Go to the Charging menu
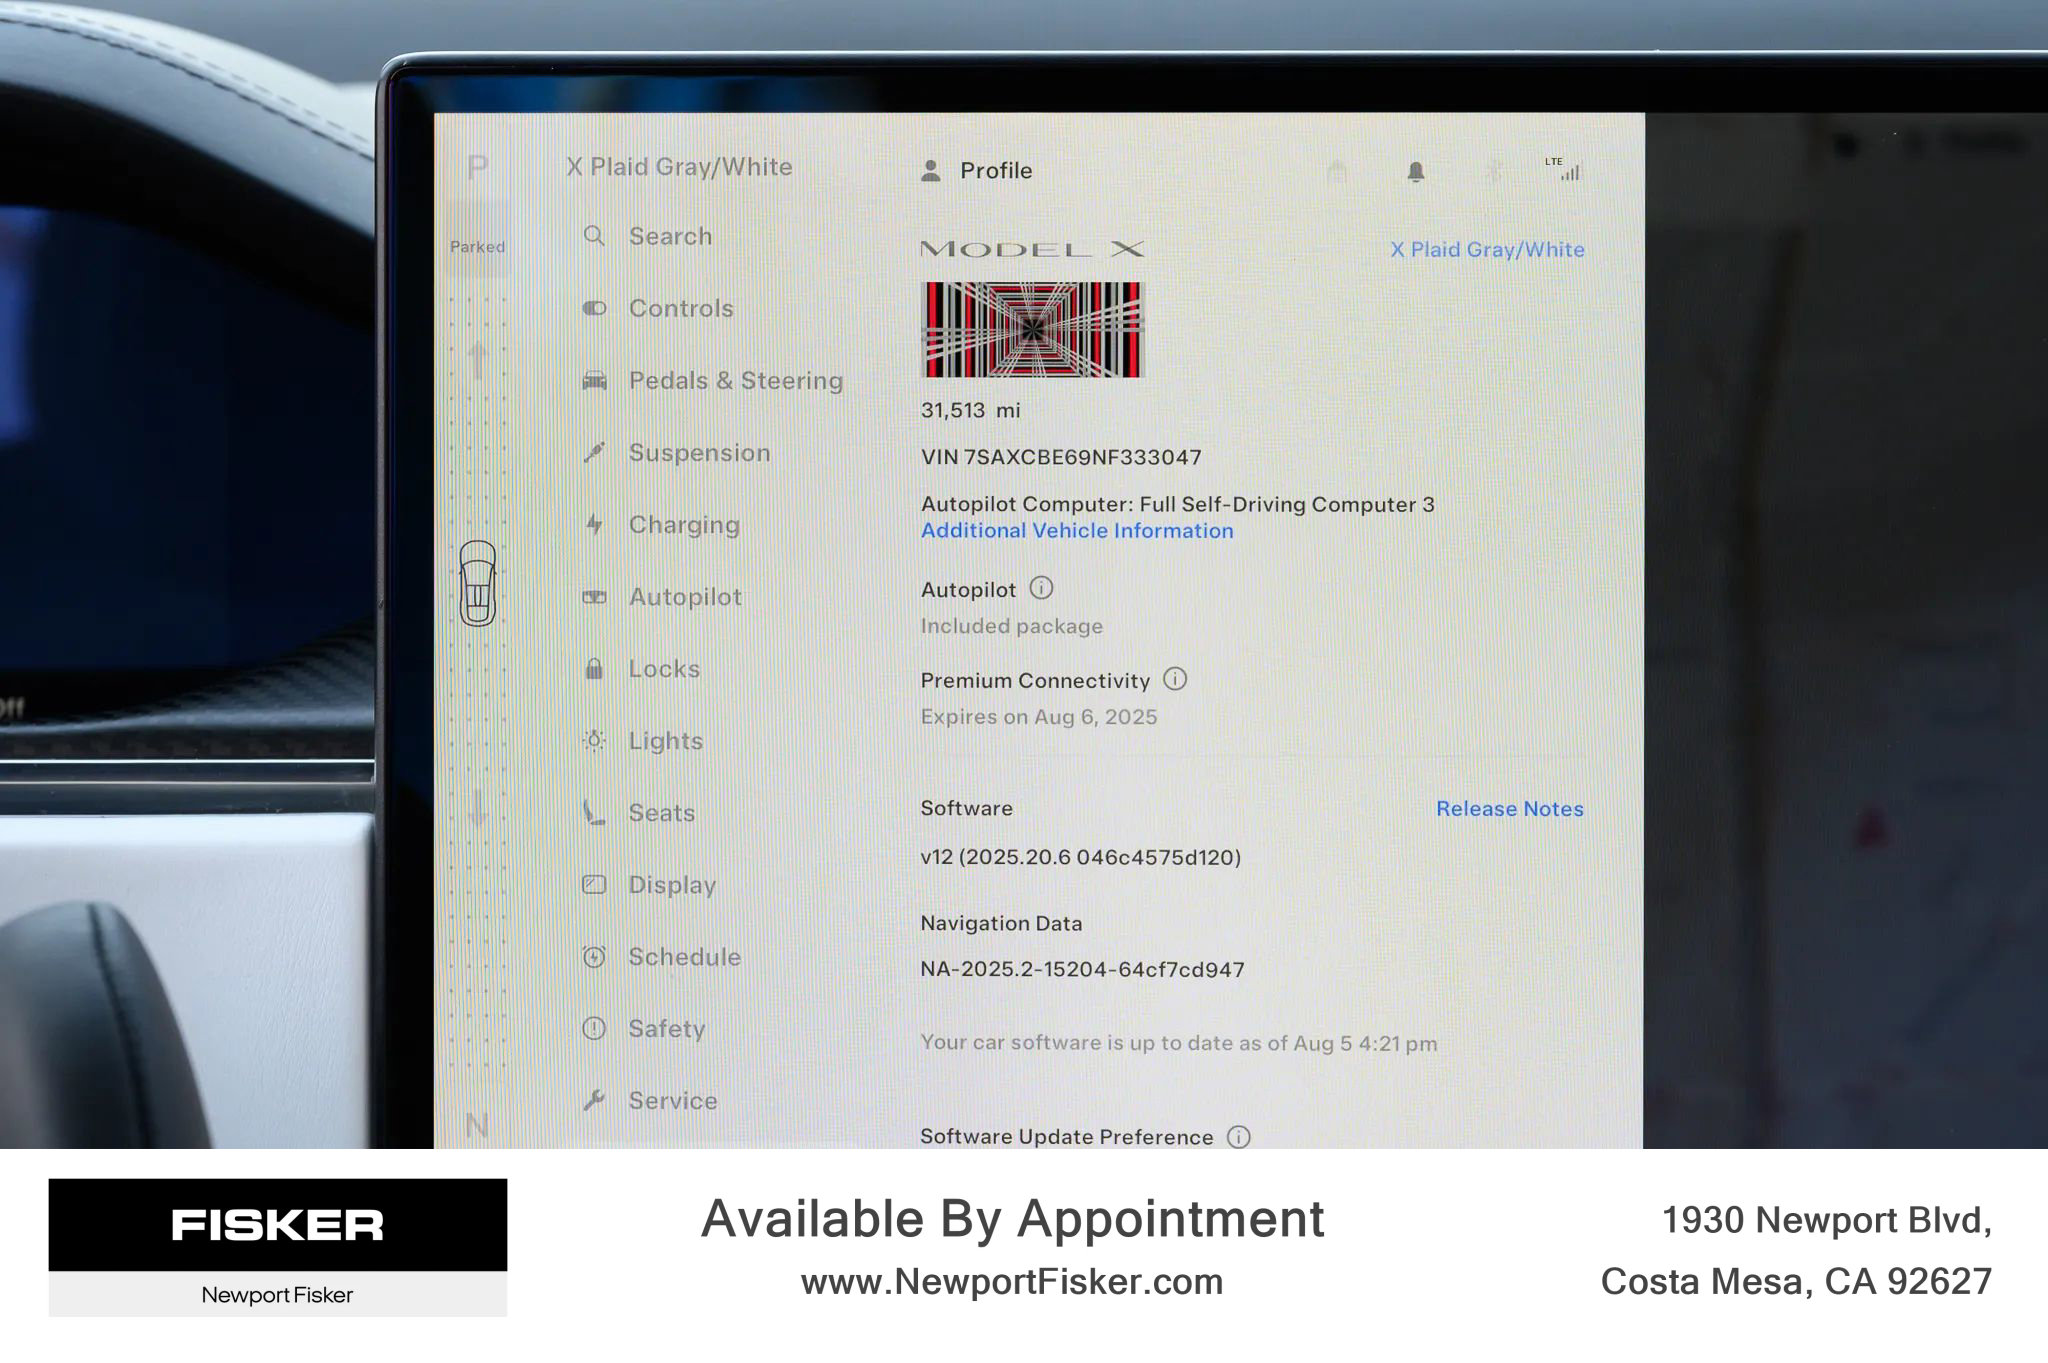This screenshot has height=1363, width=2048. (x=684, y=525)
